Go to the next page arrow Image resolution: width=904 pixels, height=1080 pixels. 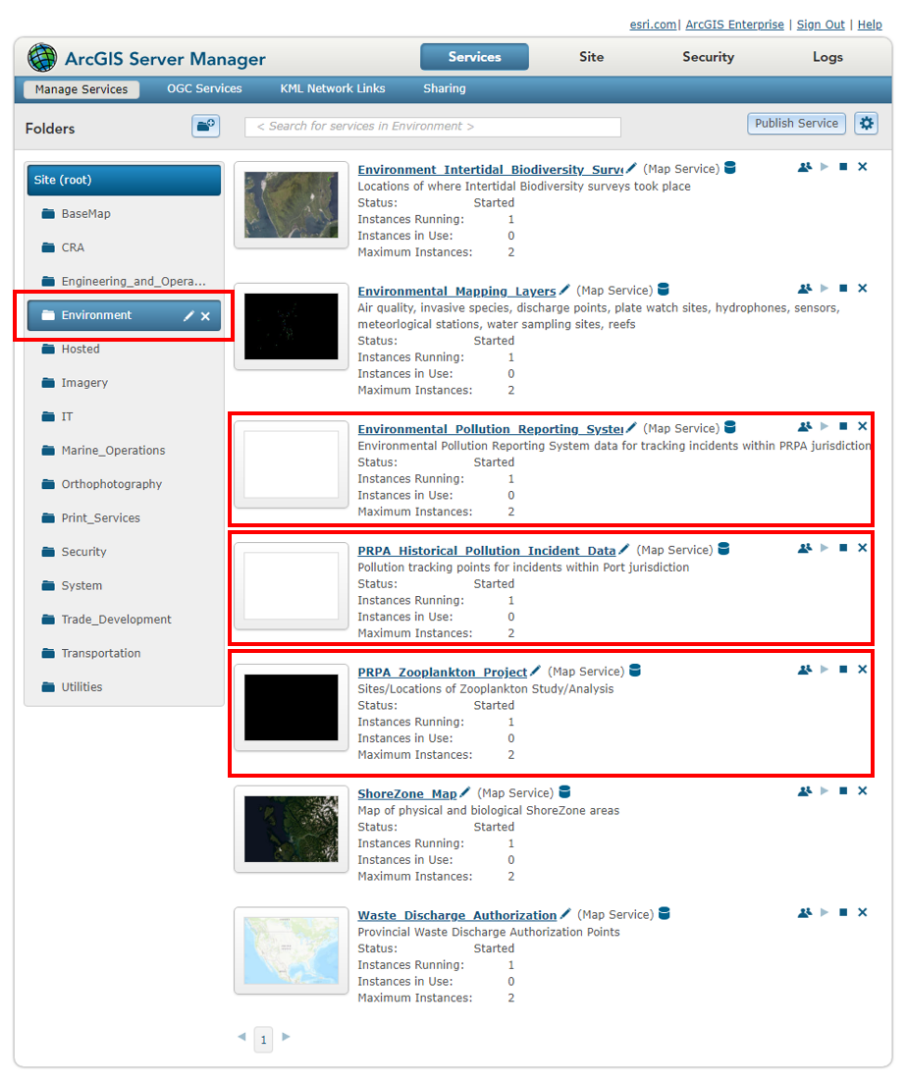coord(286,1037)
